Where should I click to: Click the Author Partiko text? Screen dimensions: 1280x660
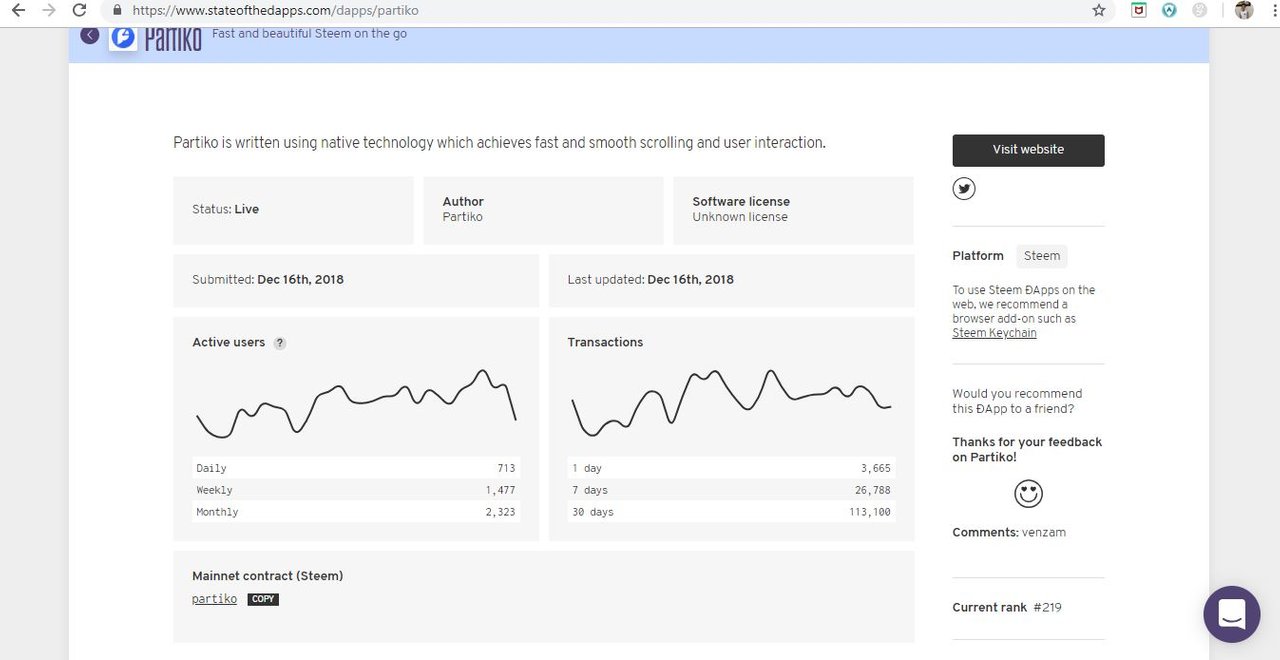463,209
